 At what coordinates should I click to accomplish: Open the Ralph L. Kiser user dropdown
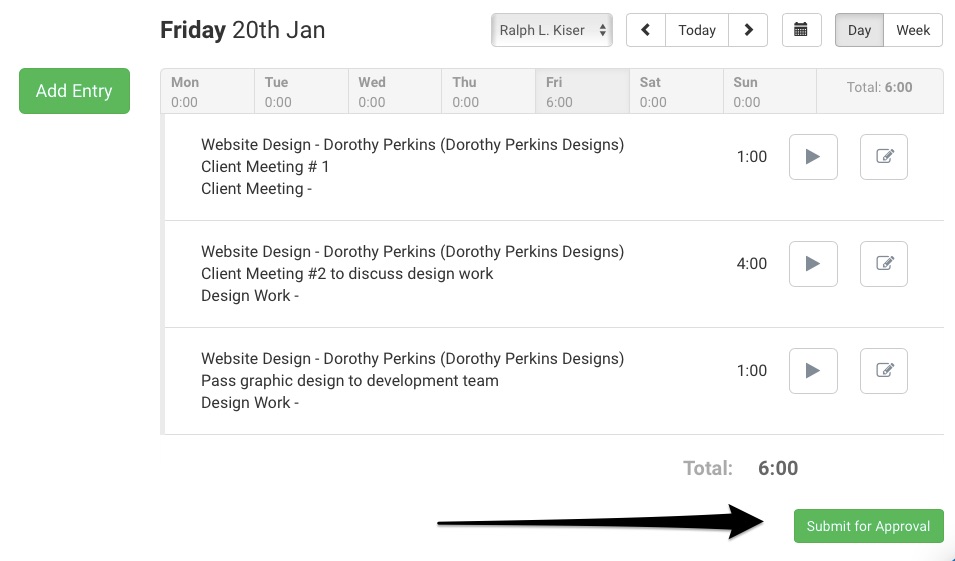pyautogui.click(x=552, y=30)
